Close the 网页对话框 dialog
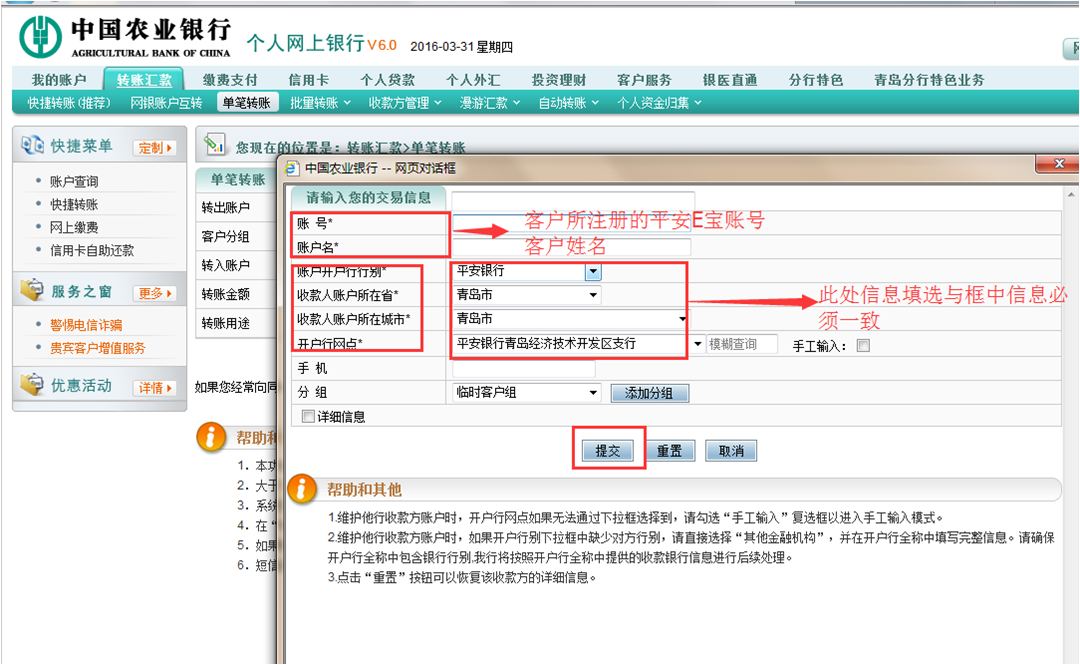This screenshot has height=665, width=1080. (1058, 164)
